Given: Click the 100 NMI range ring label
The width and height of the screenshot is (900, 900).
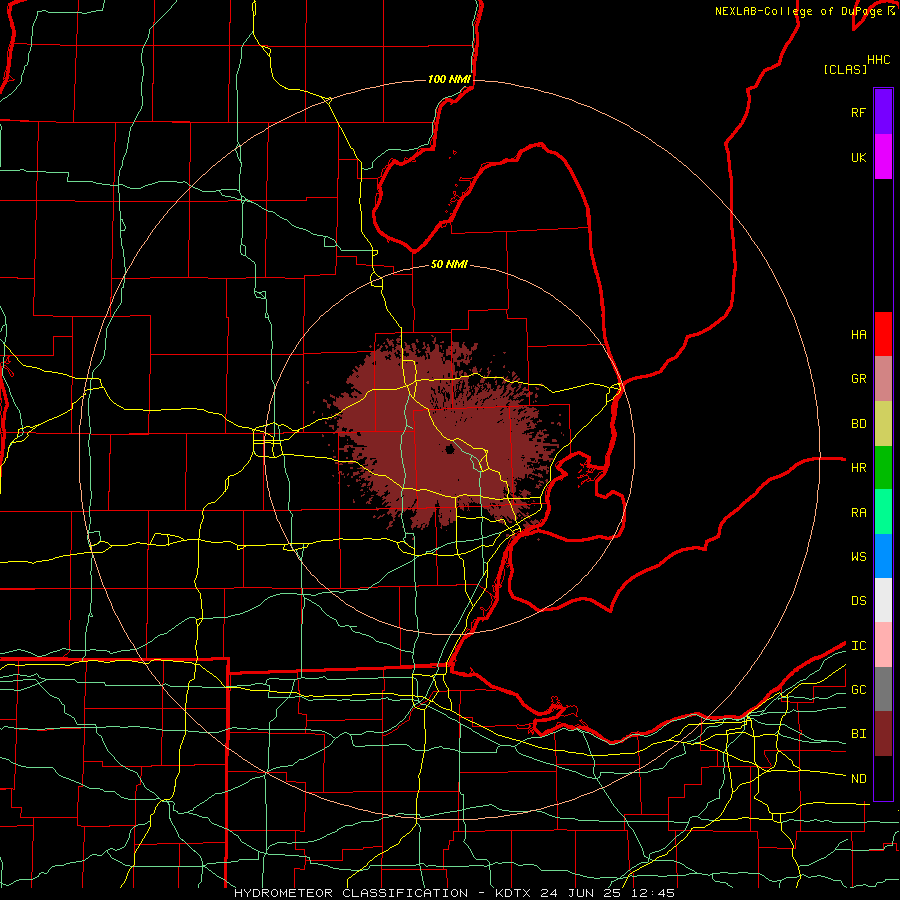Looking at the screenshot, I should tap(449, 79).
